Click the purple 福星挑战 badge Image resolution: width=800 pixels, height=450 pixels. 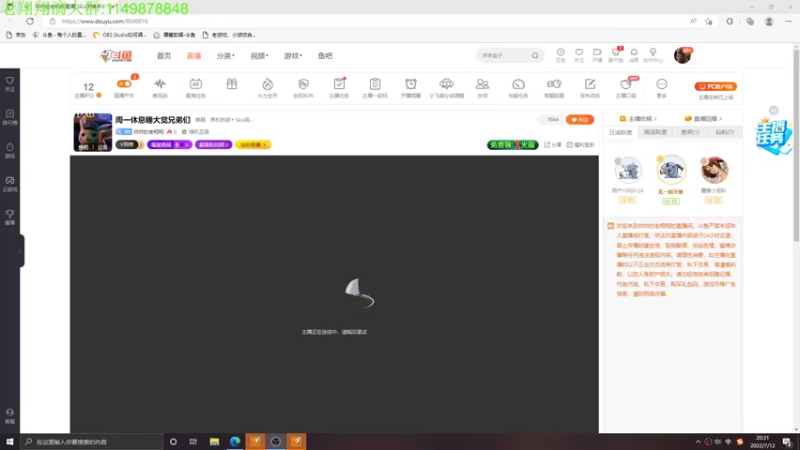(x=169, y=145)
